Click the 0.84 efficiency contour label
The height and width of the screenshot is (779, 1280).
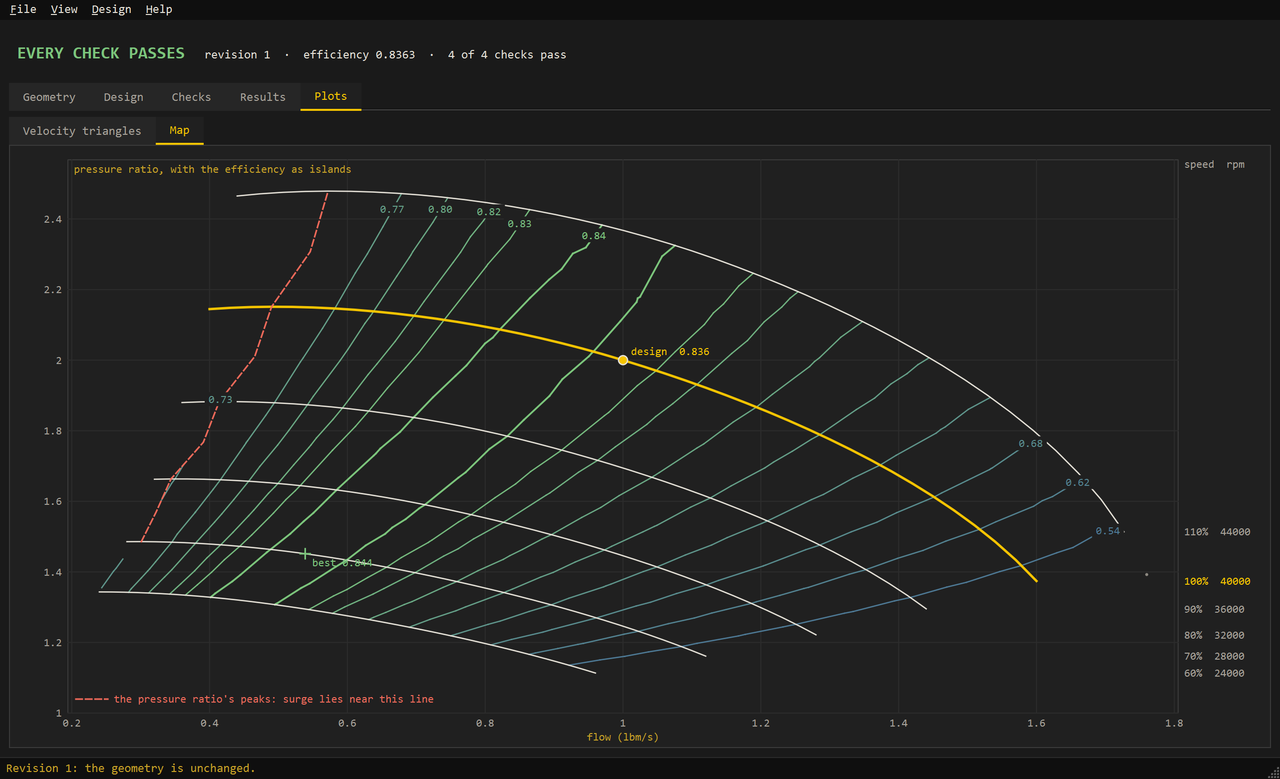(594, 236)
